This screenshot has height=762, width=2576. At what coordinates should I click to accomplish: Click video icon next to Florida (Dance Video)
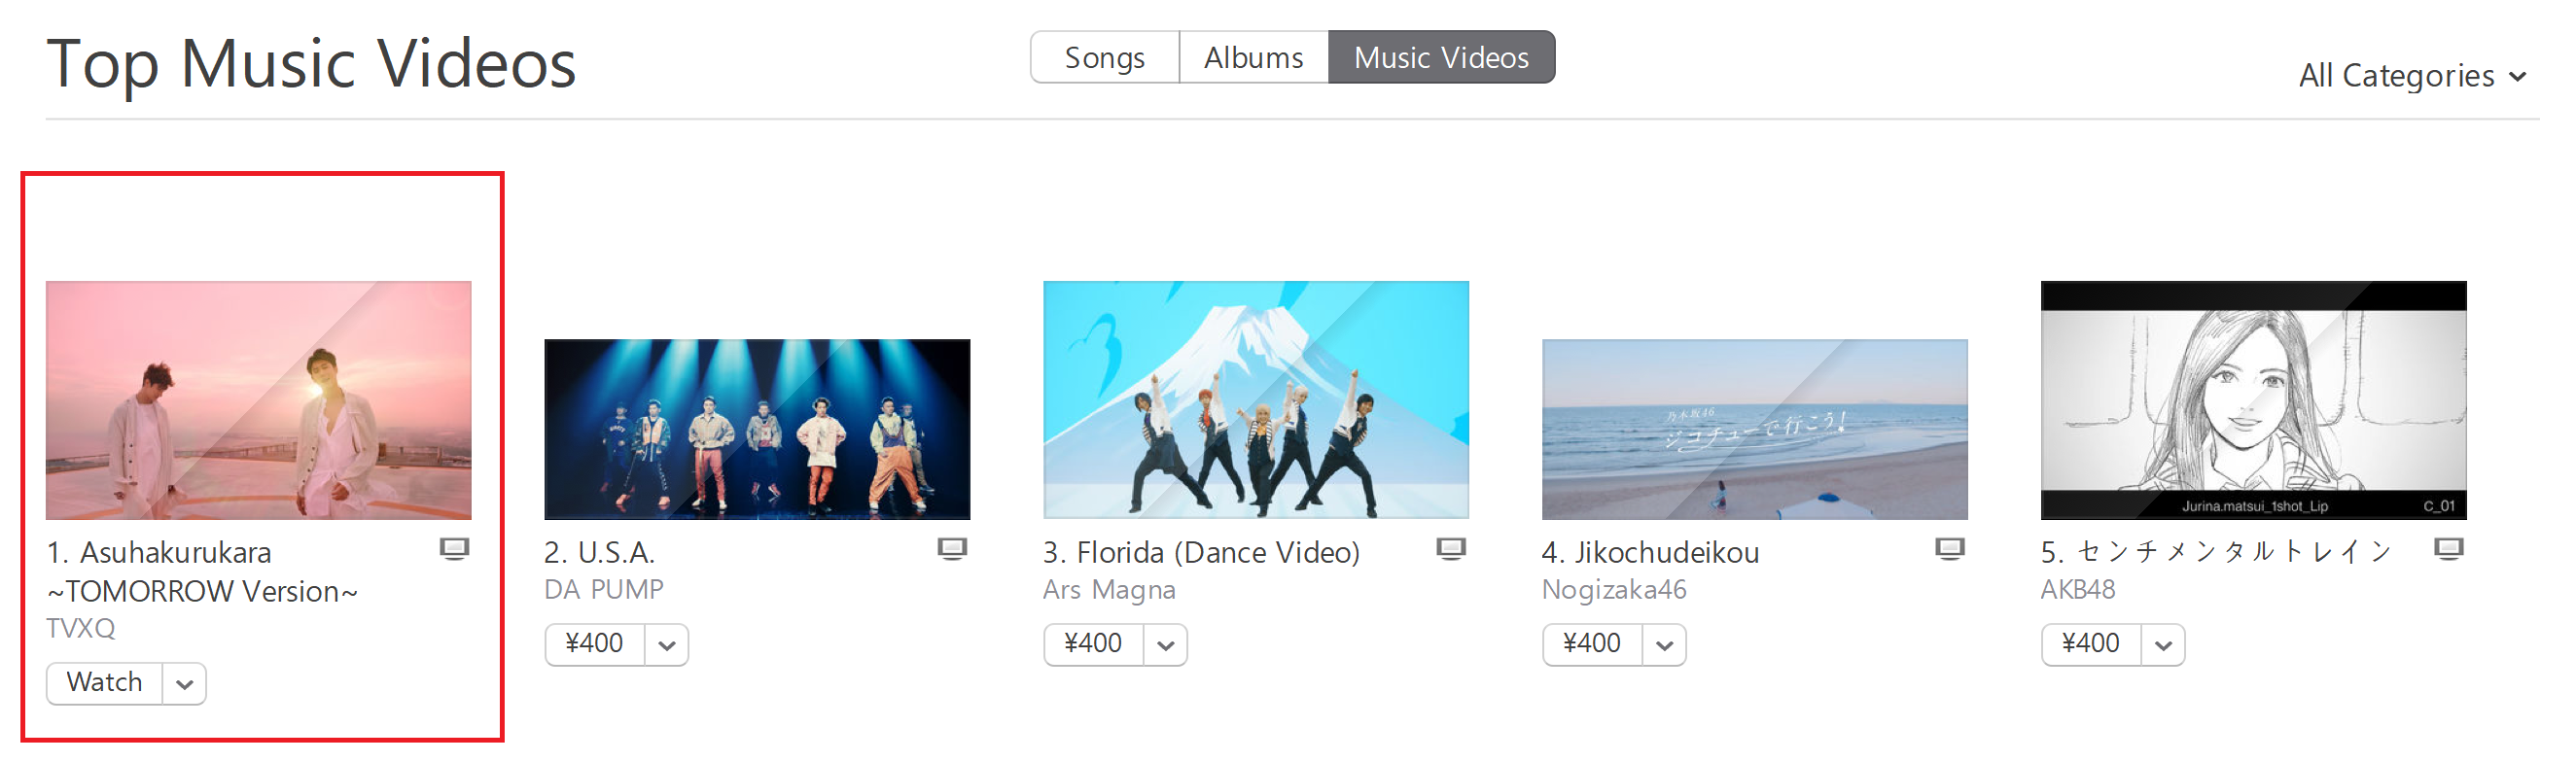pyautogui.click(x=1451, y=548)
